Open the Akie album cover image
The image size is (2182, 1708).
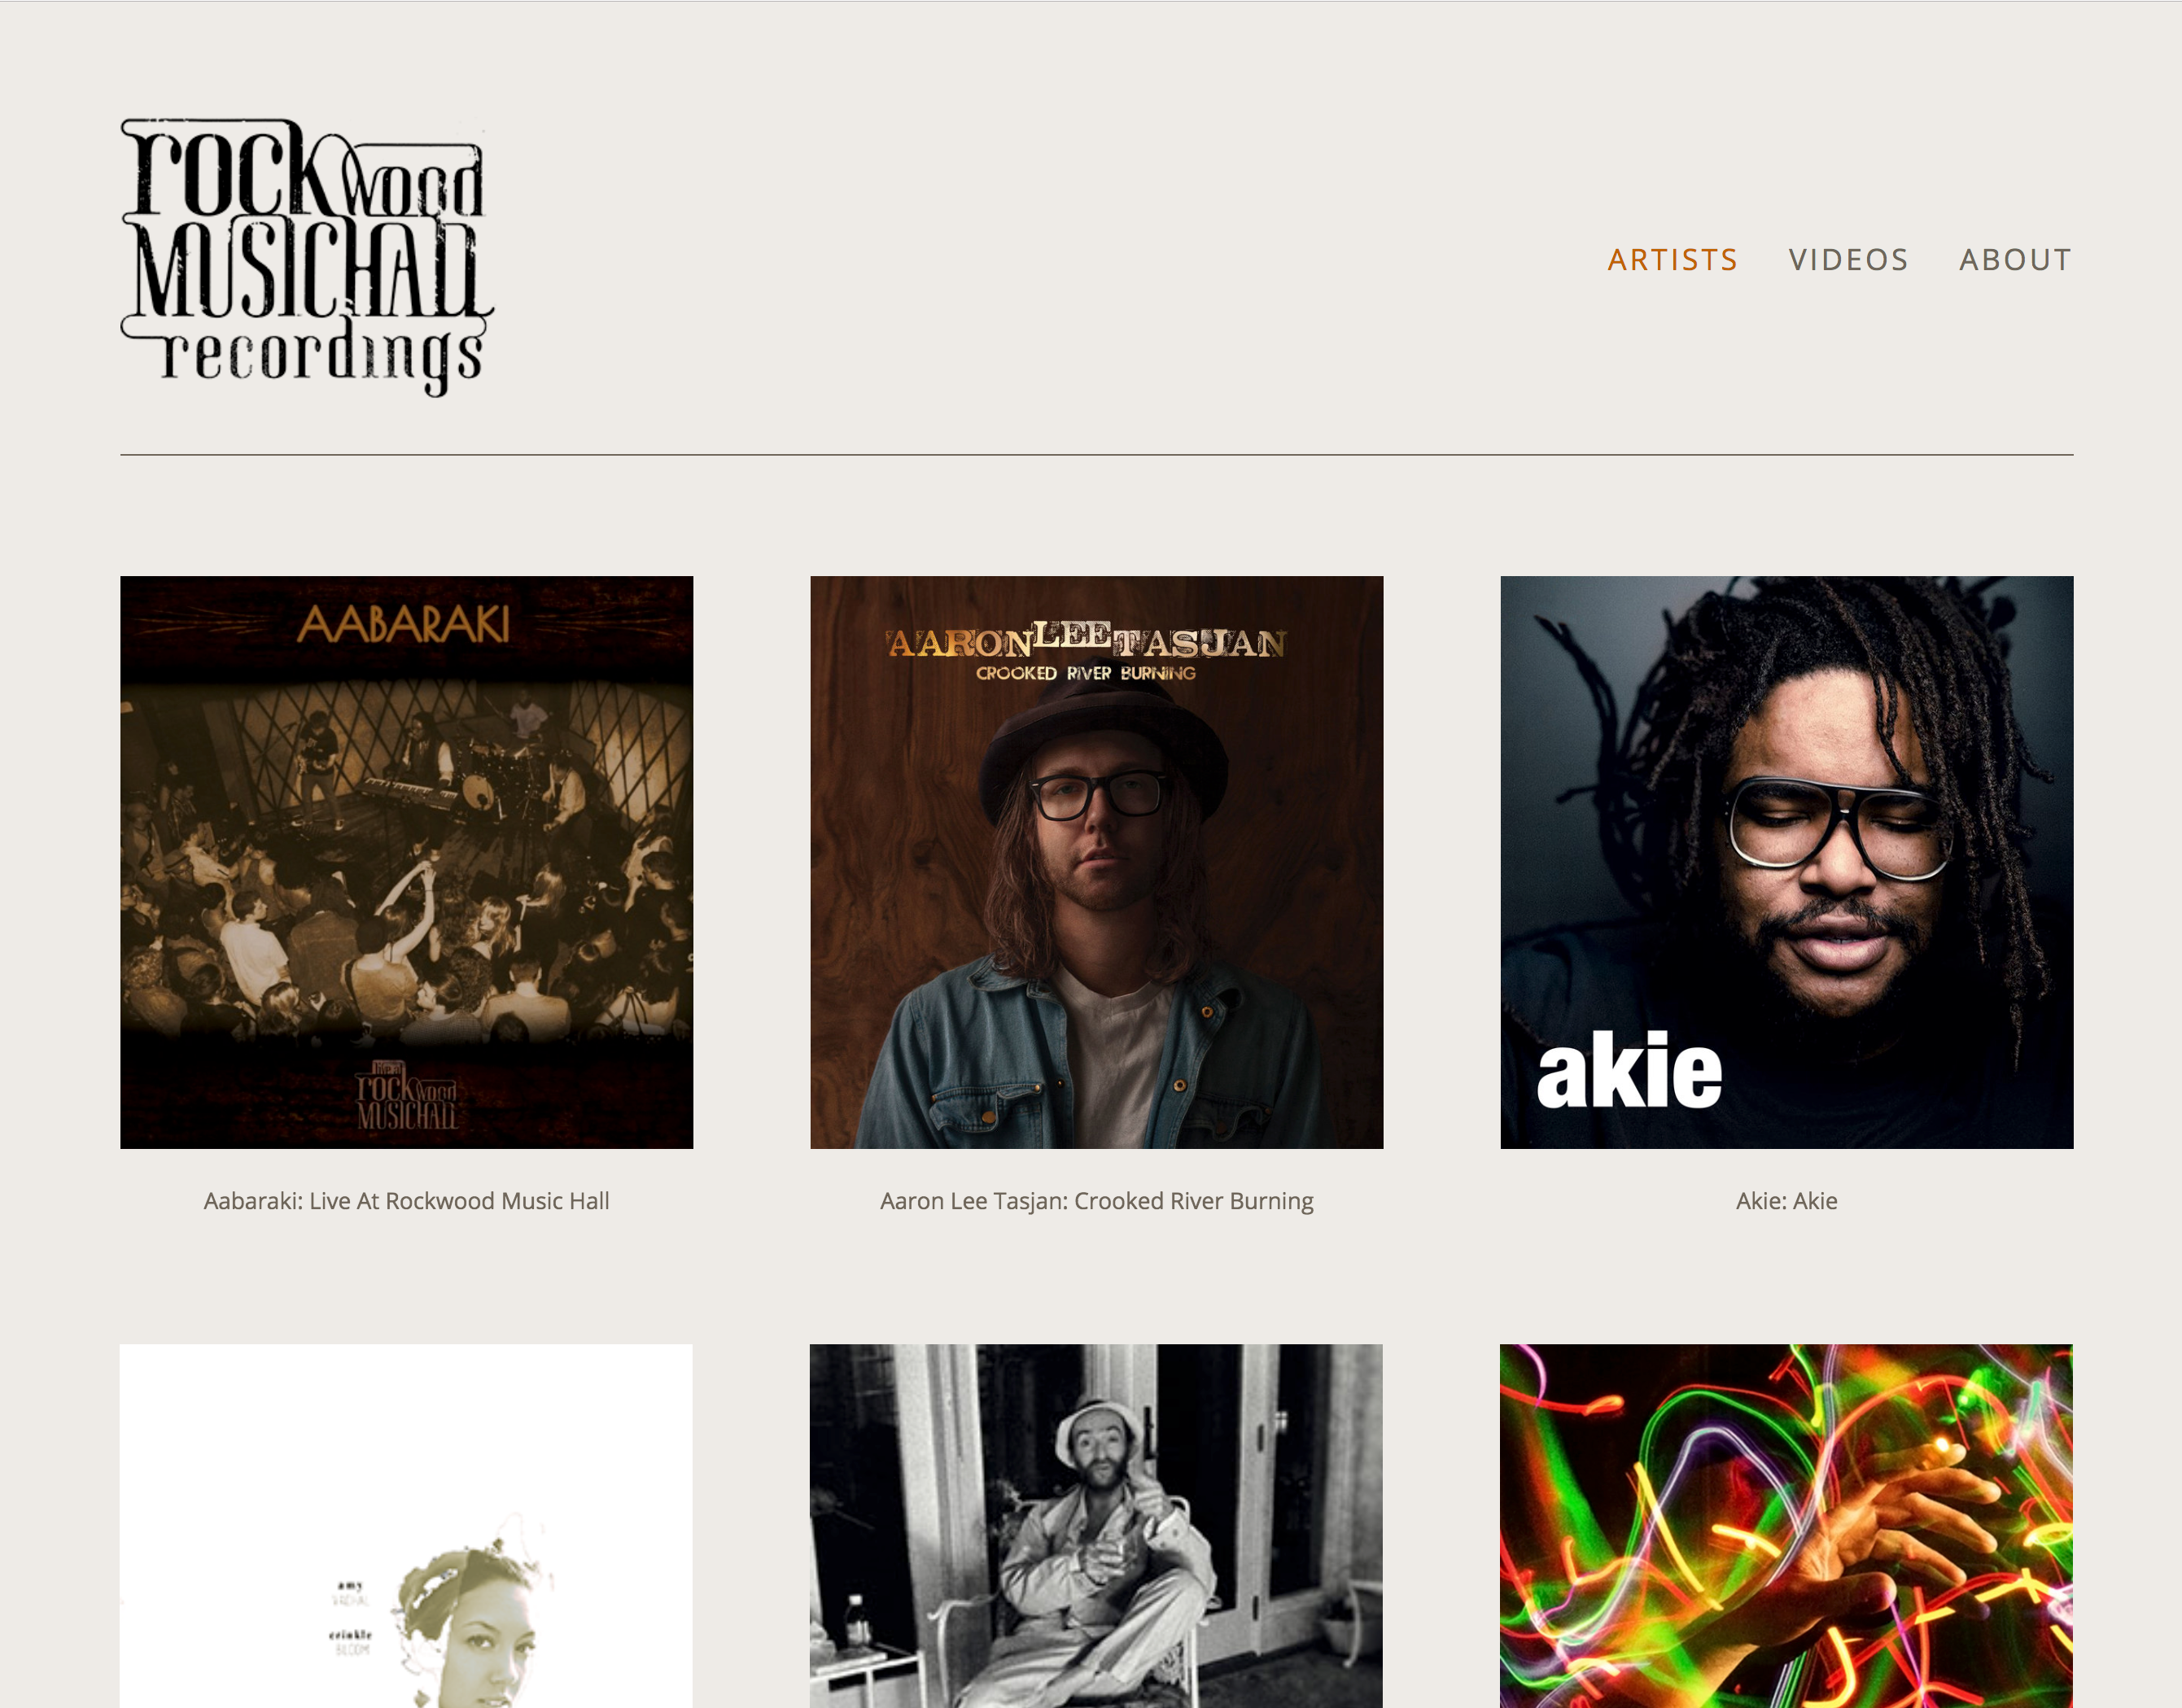(1786, 862)
